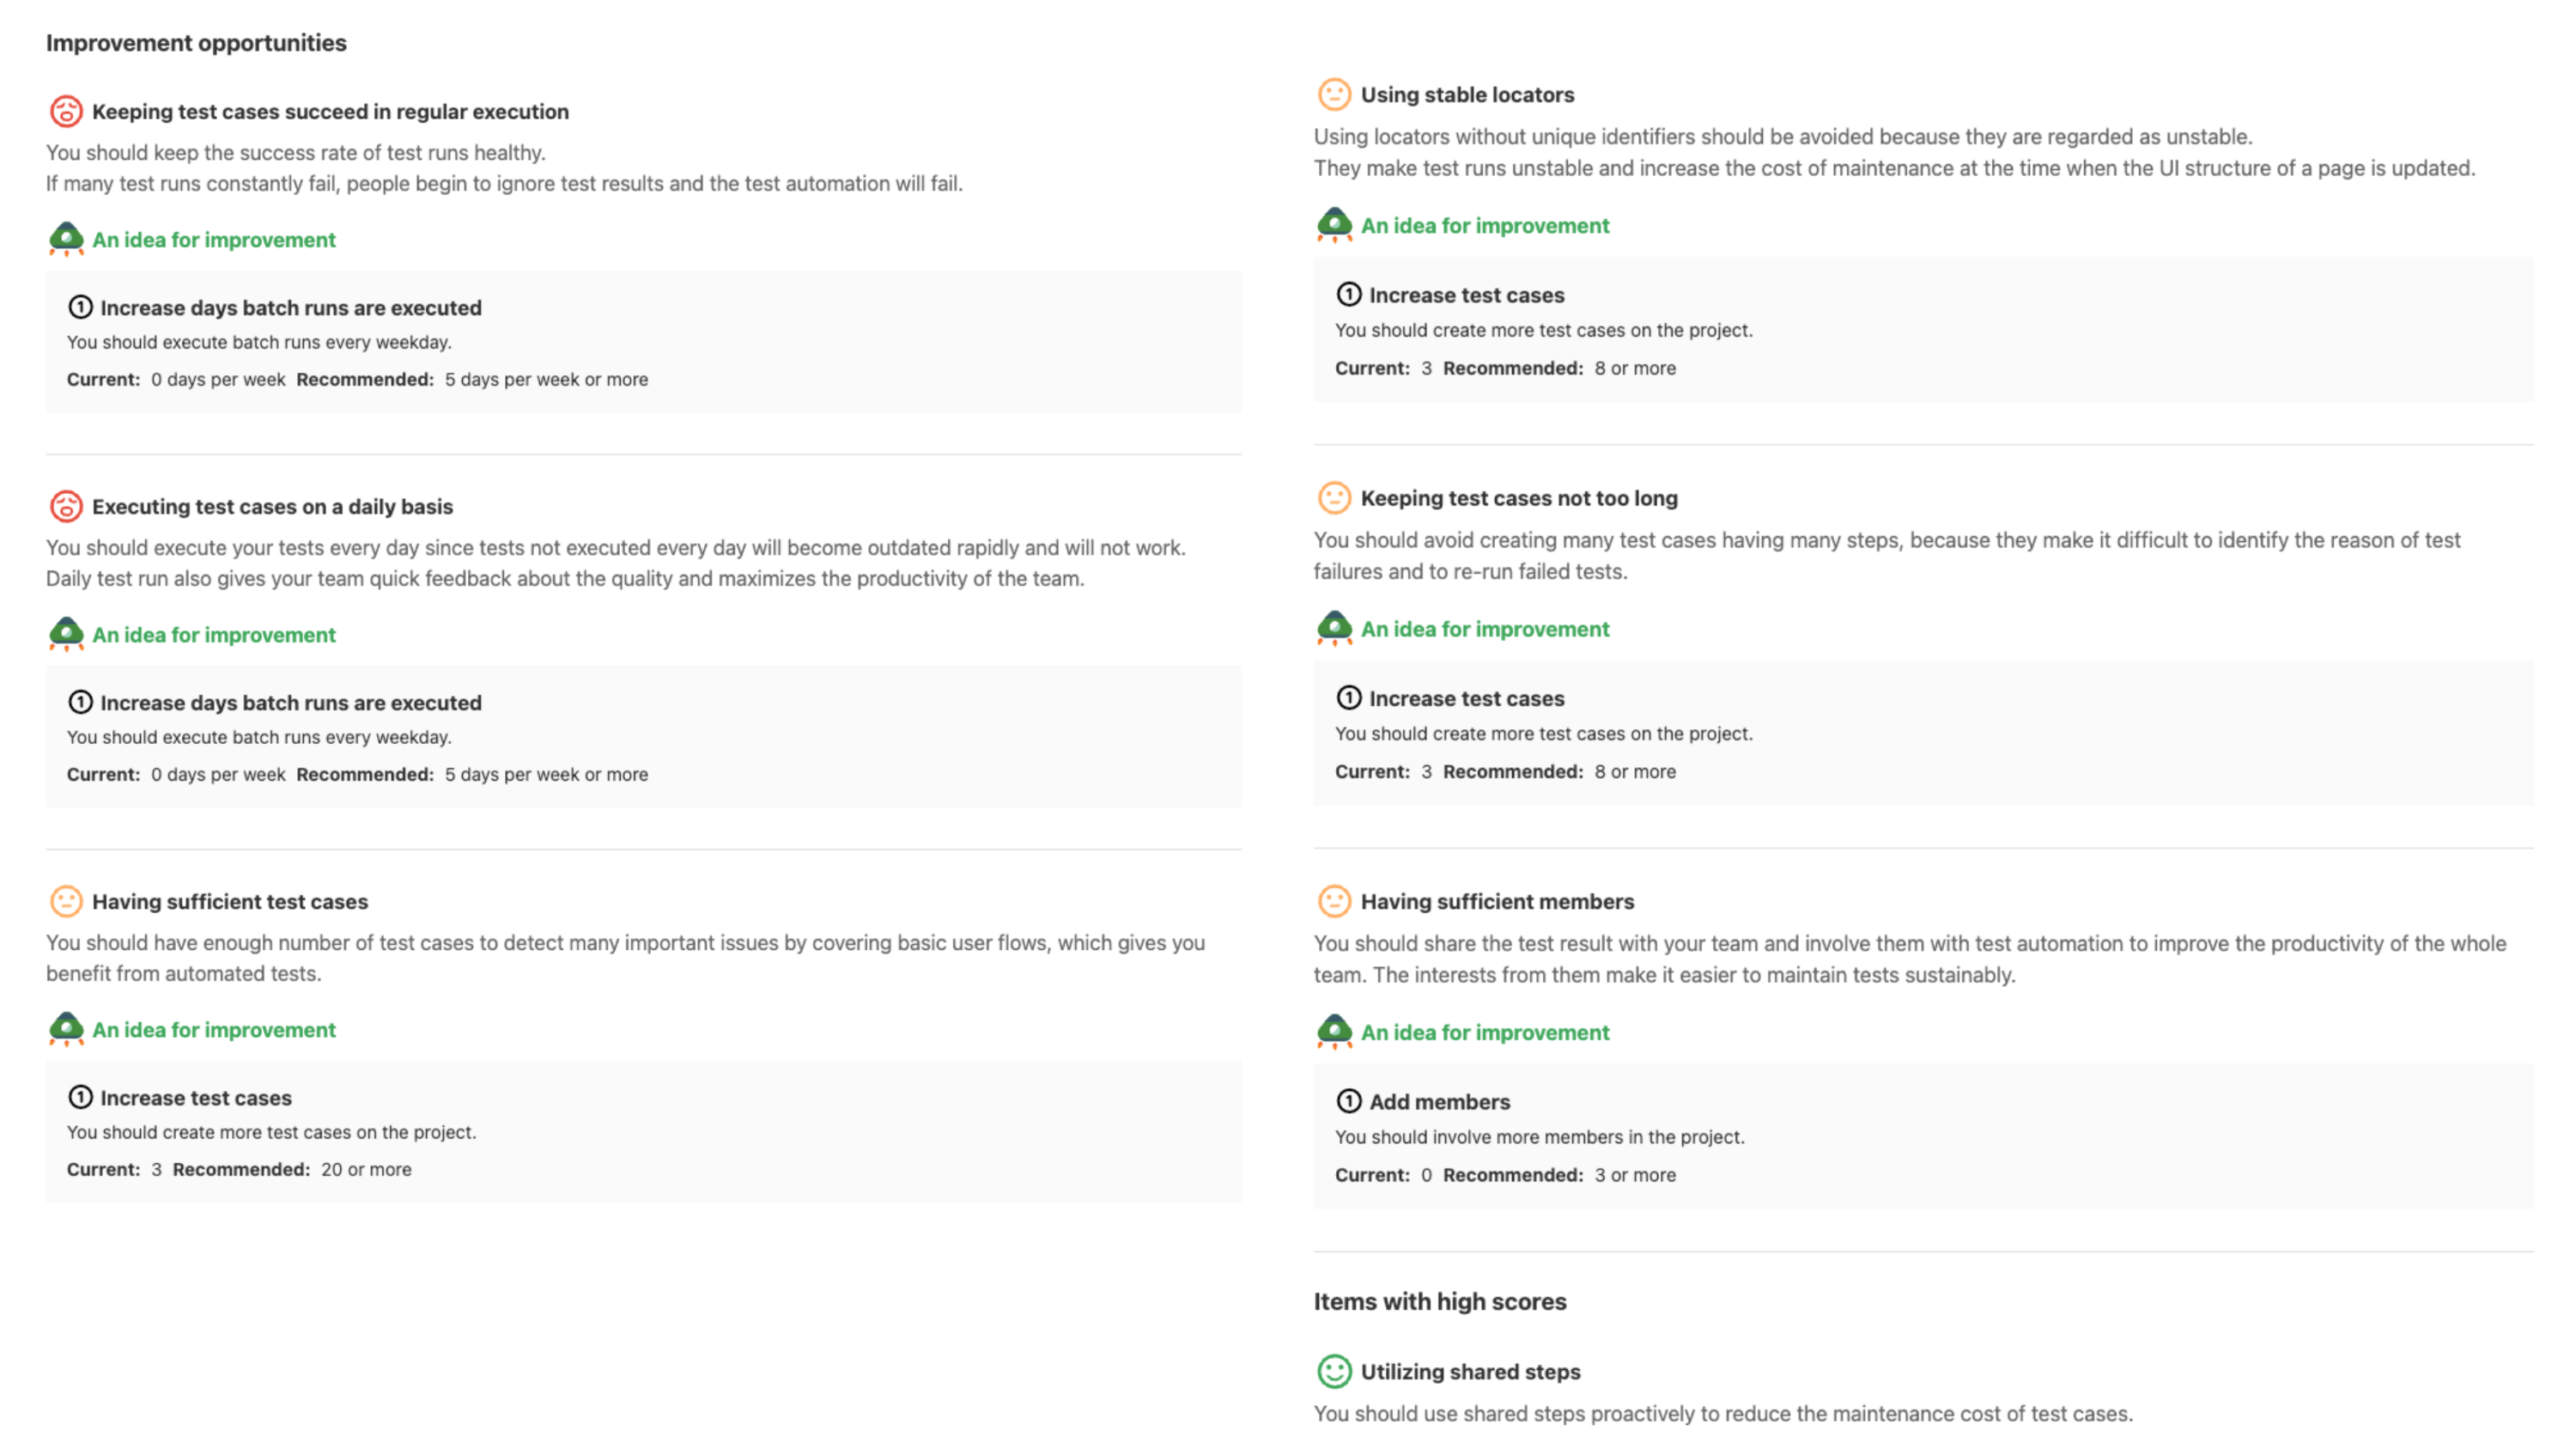Click the 'Having sufficient members' title

coord(1497,902)
